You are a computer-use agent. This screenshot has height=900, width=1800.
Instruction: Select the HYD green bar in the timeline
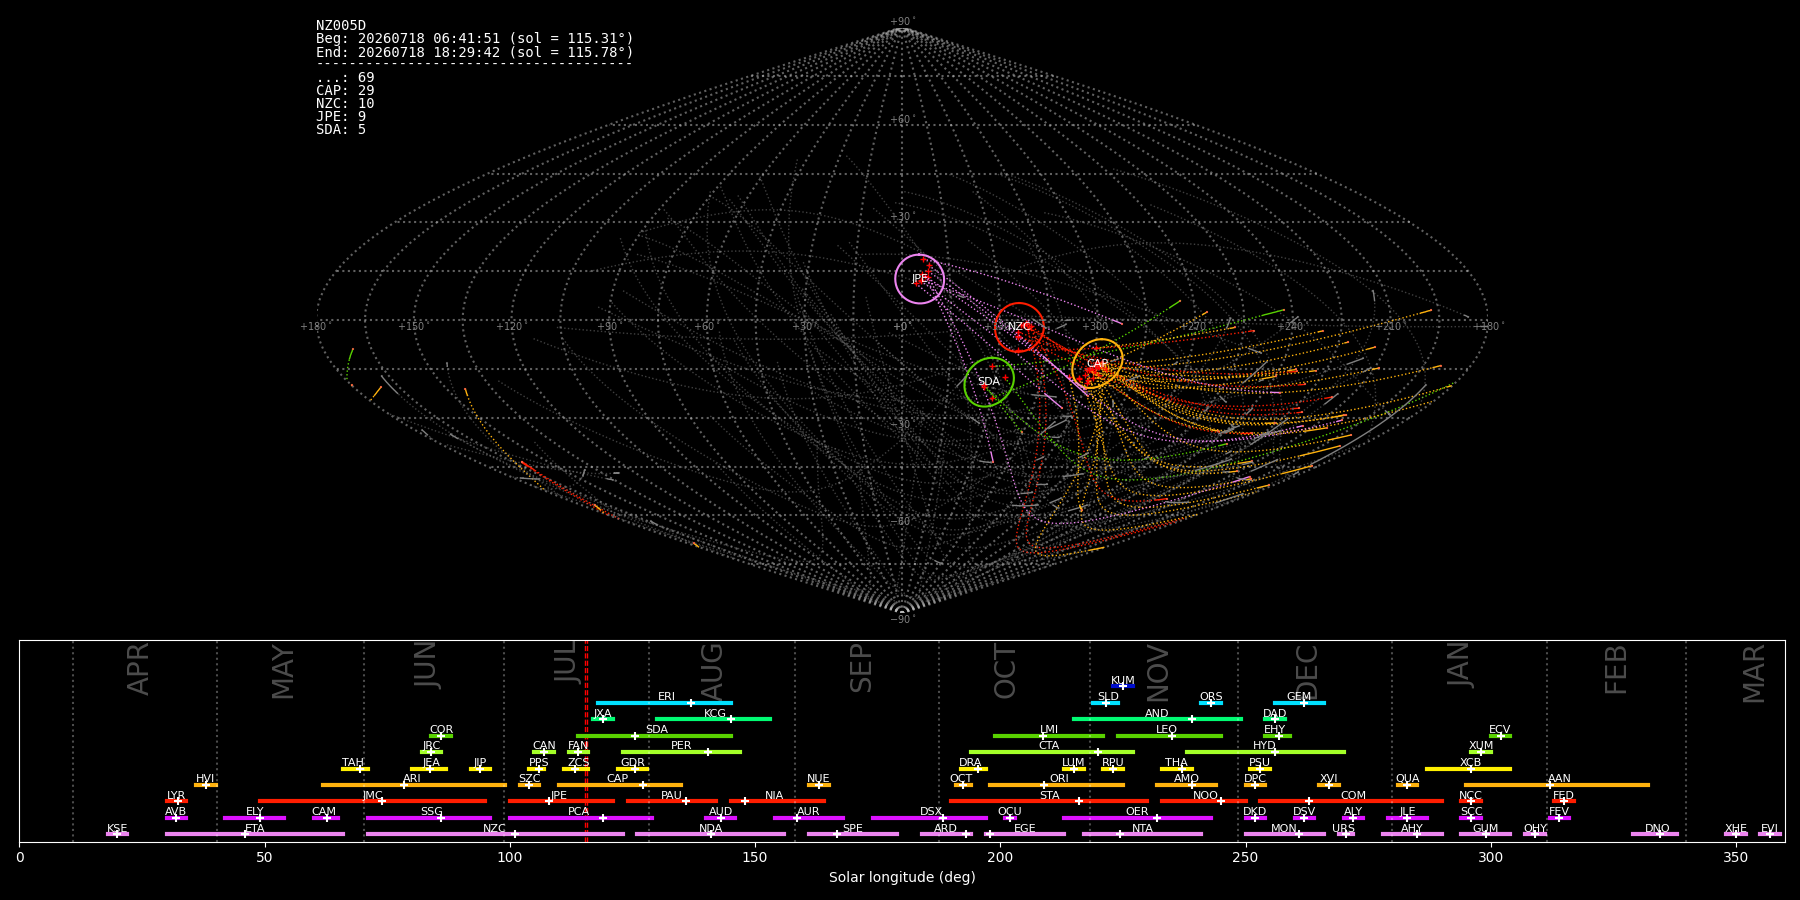coord(1265,752)
